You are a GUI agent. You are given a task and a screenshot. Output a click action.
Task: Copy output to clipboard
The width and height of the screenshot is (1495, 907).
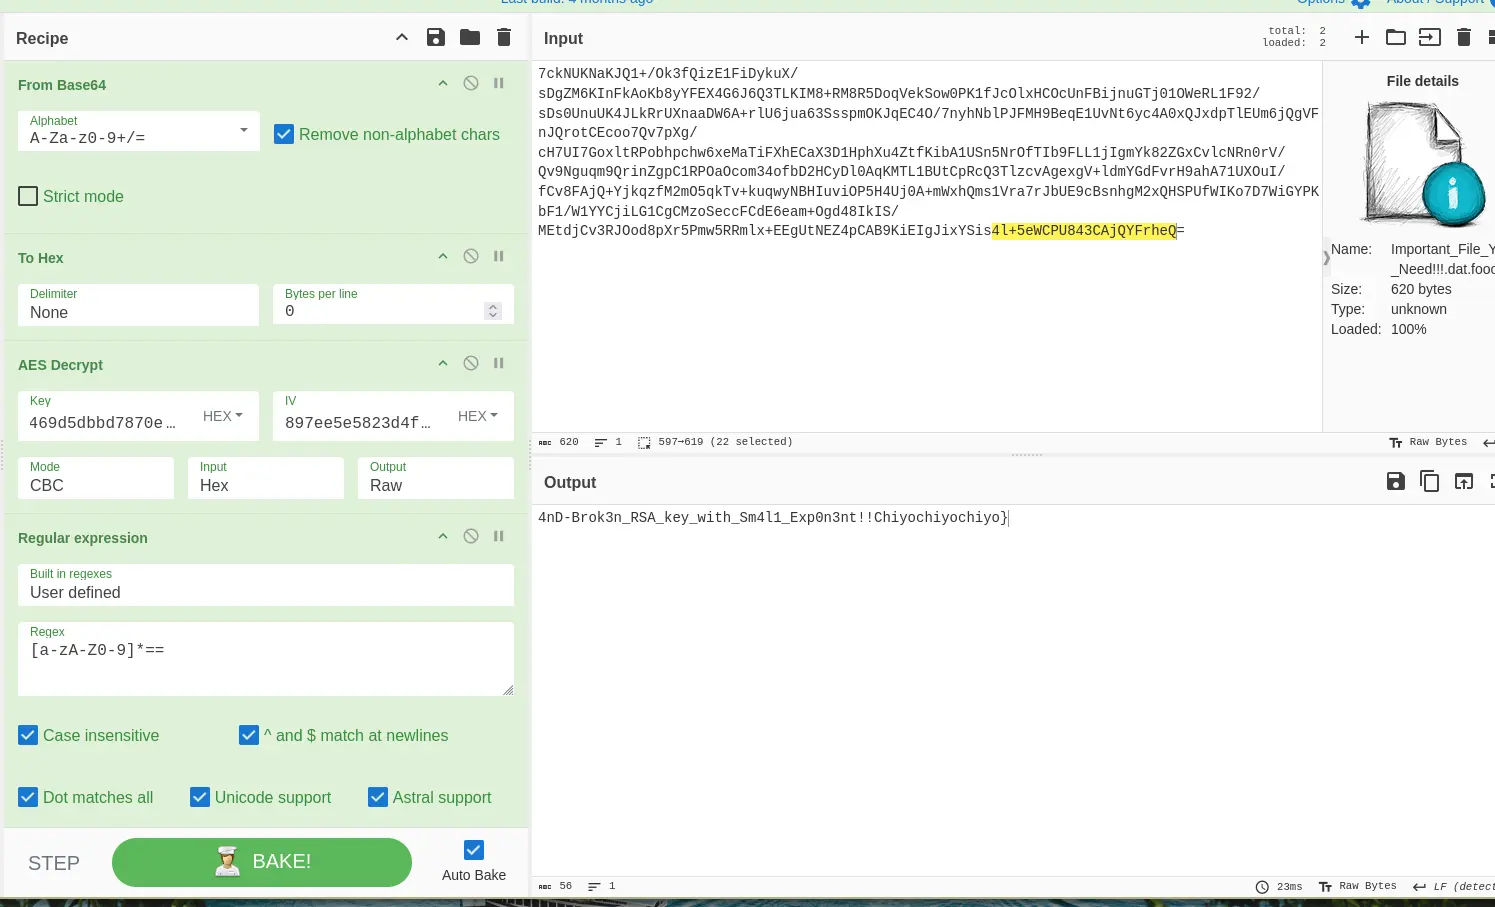pyautogui.click(x=1430, y=482)
